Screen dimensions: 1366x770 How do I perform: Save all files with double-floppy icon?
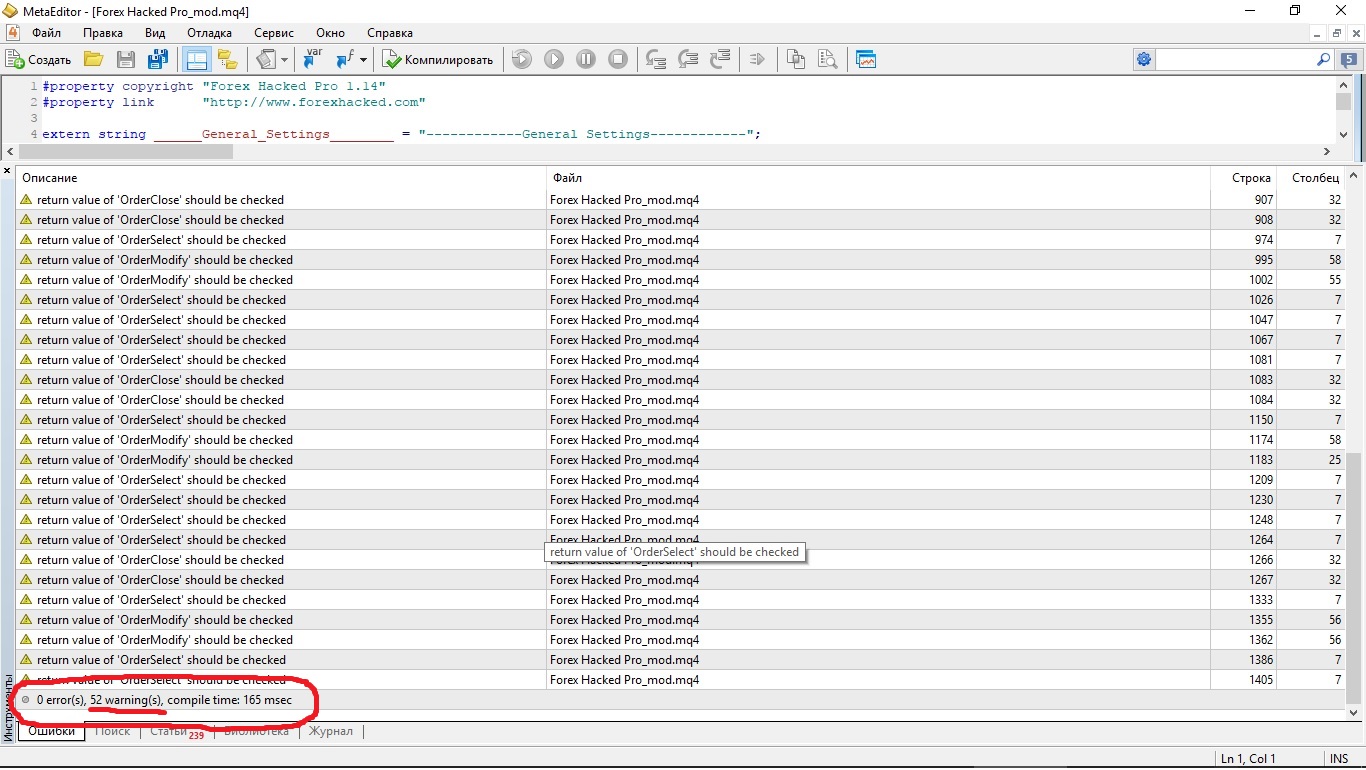158,60
